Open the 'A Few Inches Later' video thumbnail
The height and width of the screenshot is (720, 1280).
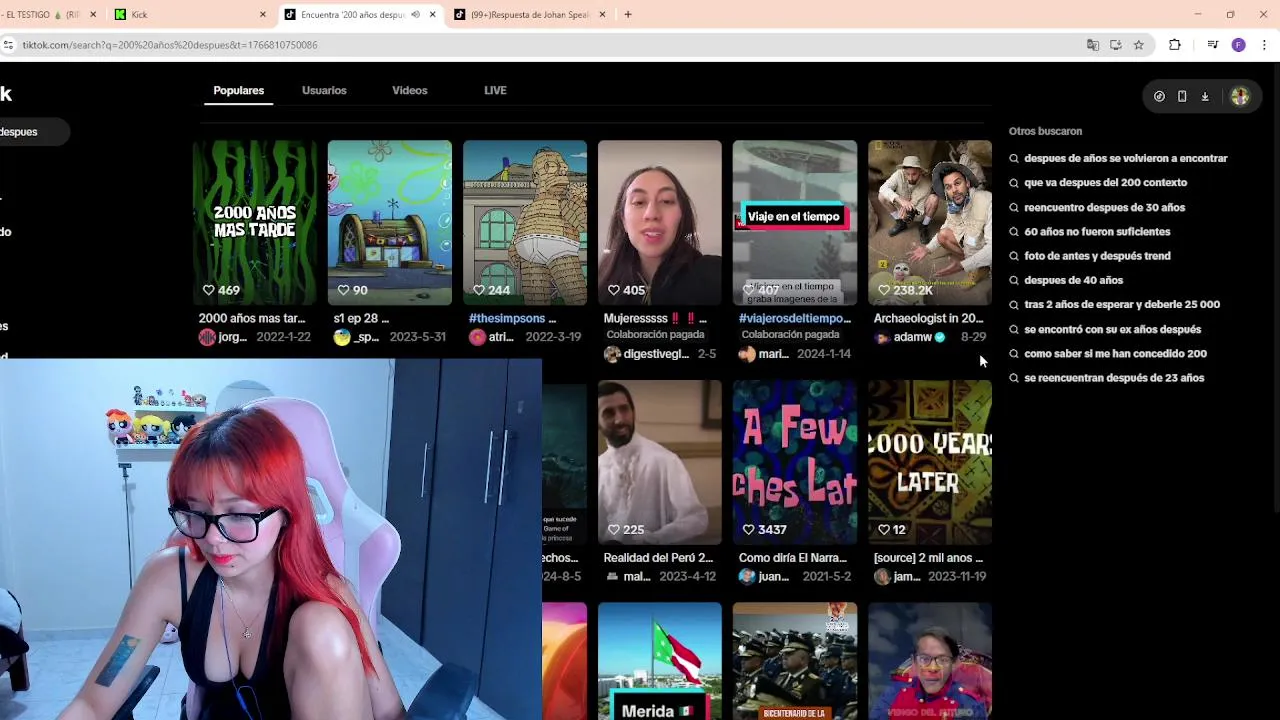click(795, 462)
